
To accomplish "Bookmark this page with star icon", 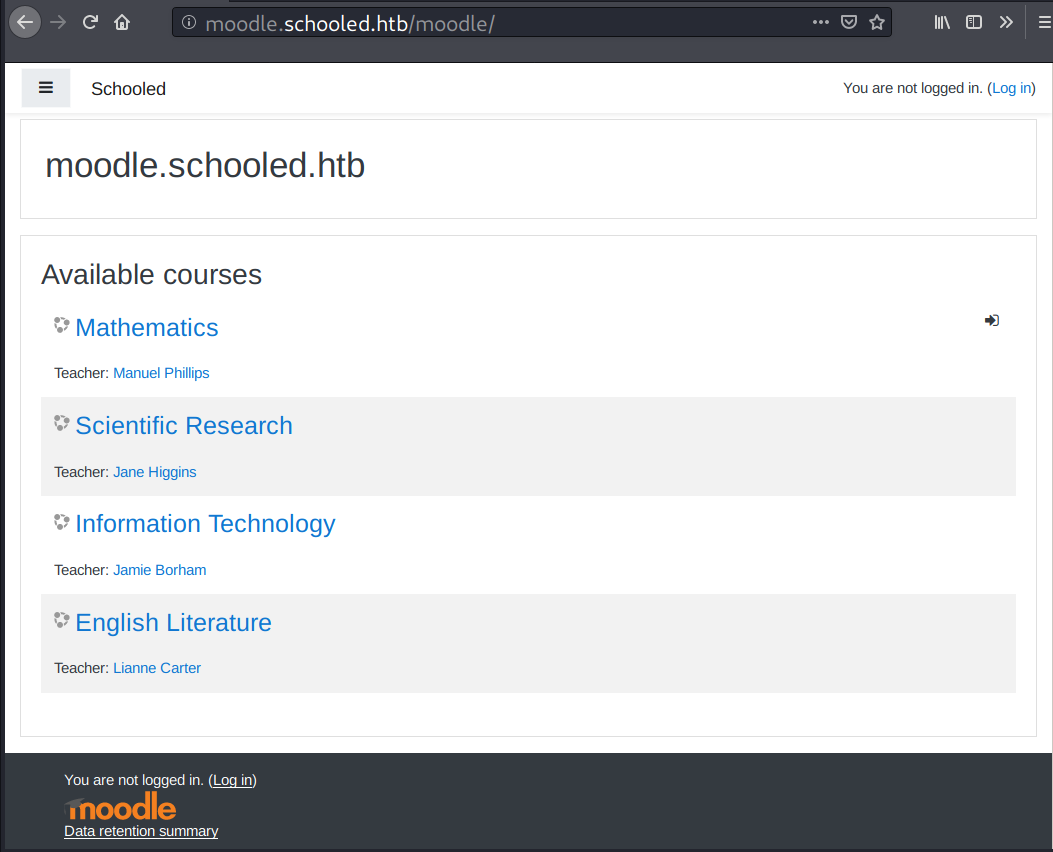I will coord(877,22).
